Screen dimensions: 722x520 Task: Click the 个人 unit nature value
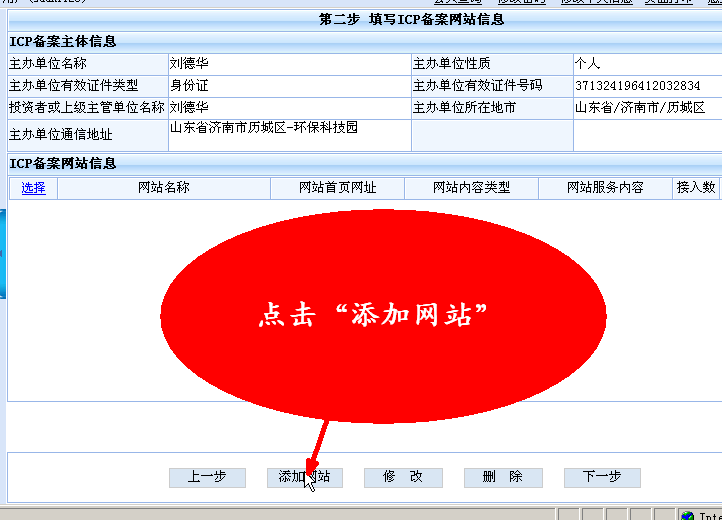pos(587,64)
